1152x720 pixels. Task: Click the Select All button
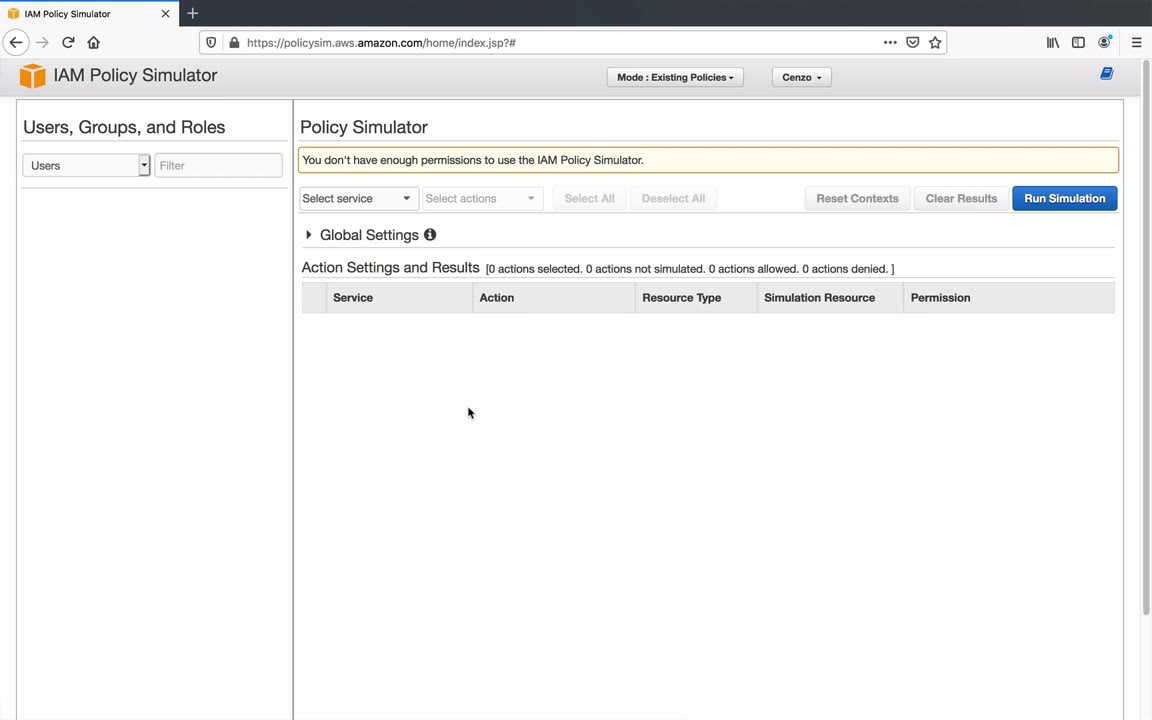tap(589, 198)
